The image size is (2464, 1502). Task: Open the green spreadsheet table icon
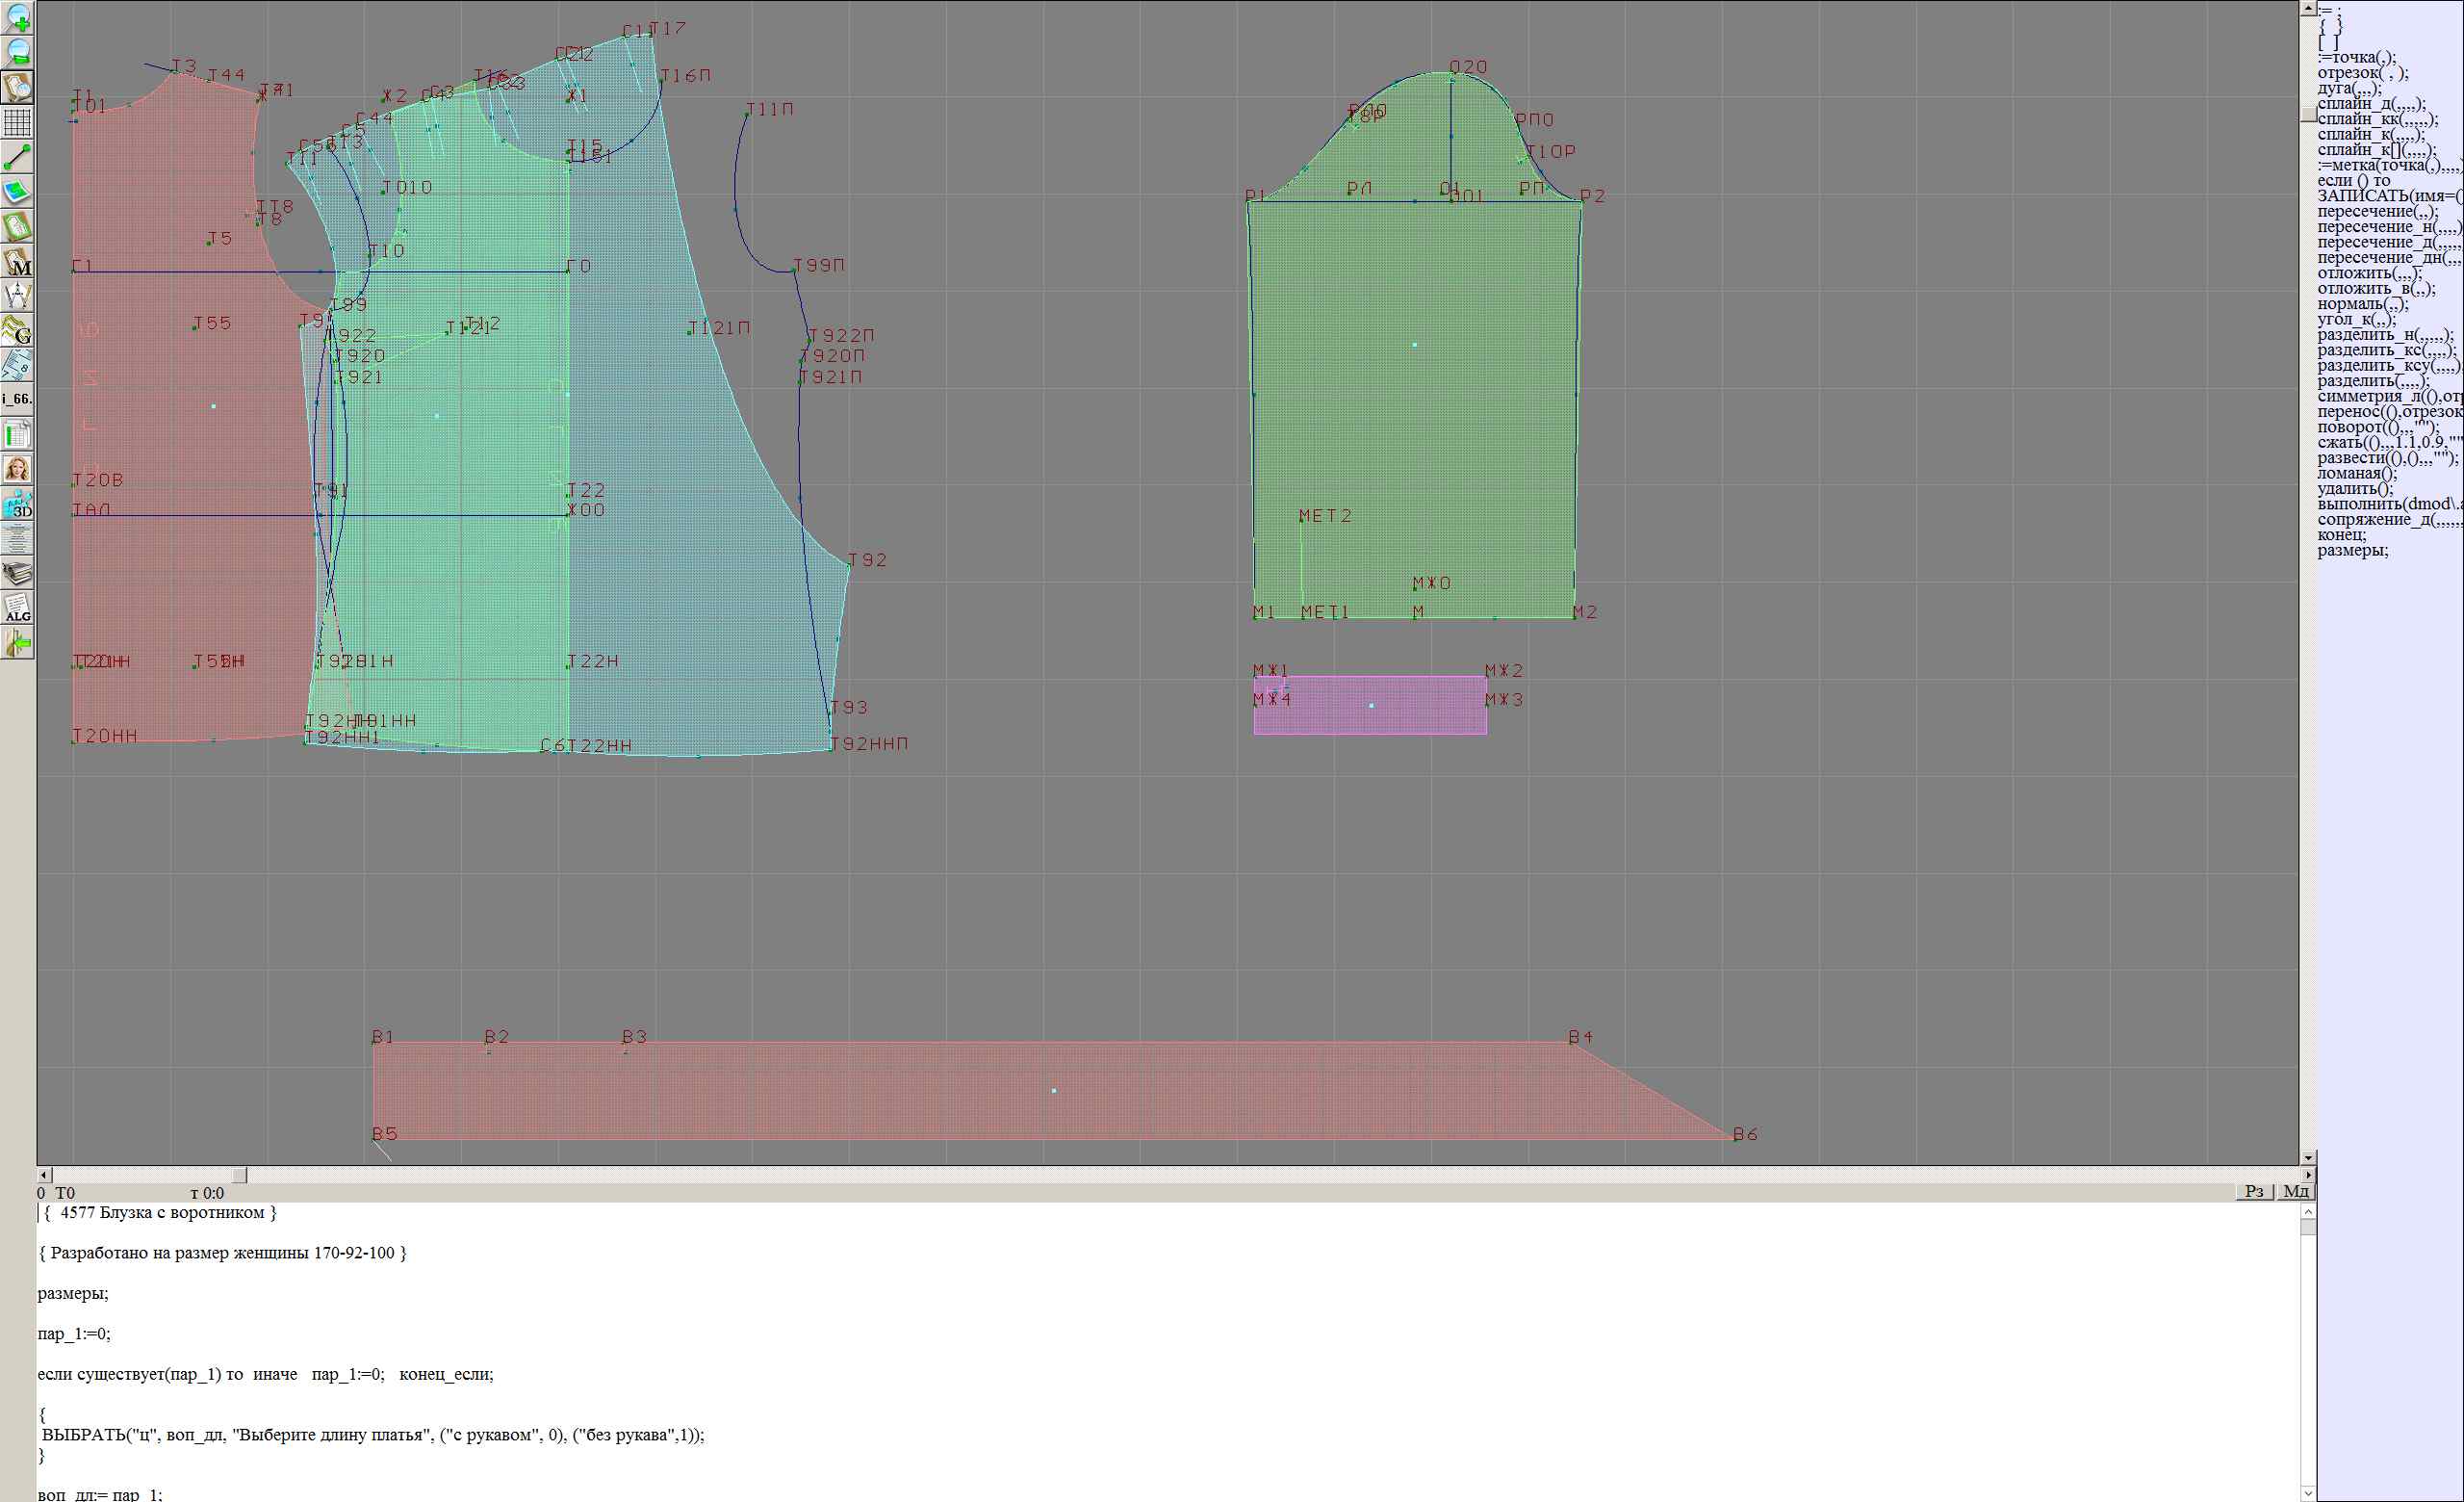tap(18, 434)
